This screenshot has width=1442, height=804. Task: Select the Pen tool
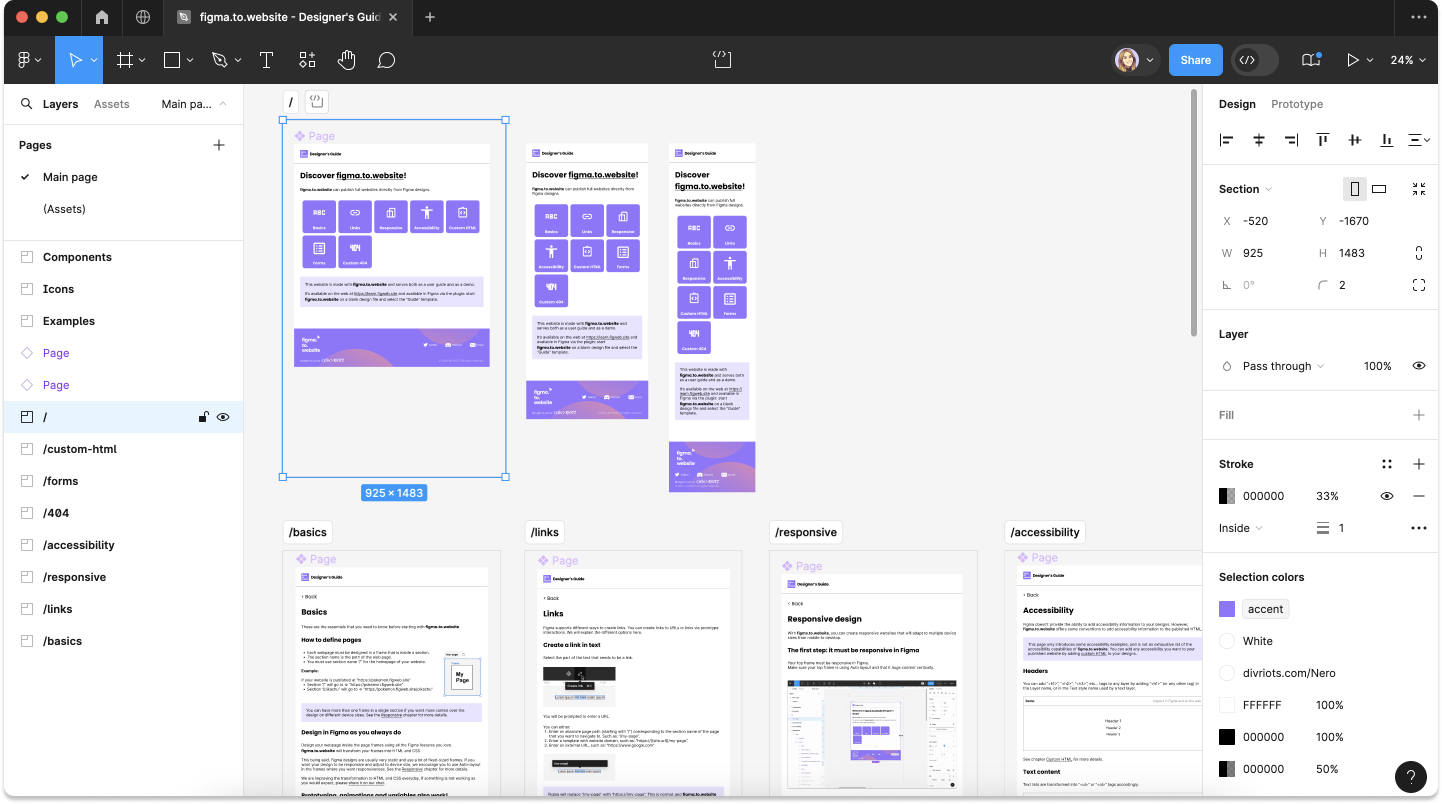pos(219,60)
